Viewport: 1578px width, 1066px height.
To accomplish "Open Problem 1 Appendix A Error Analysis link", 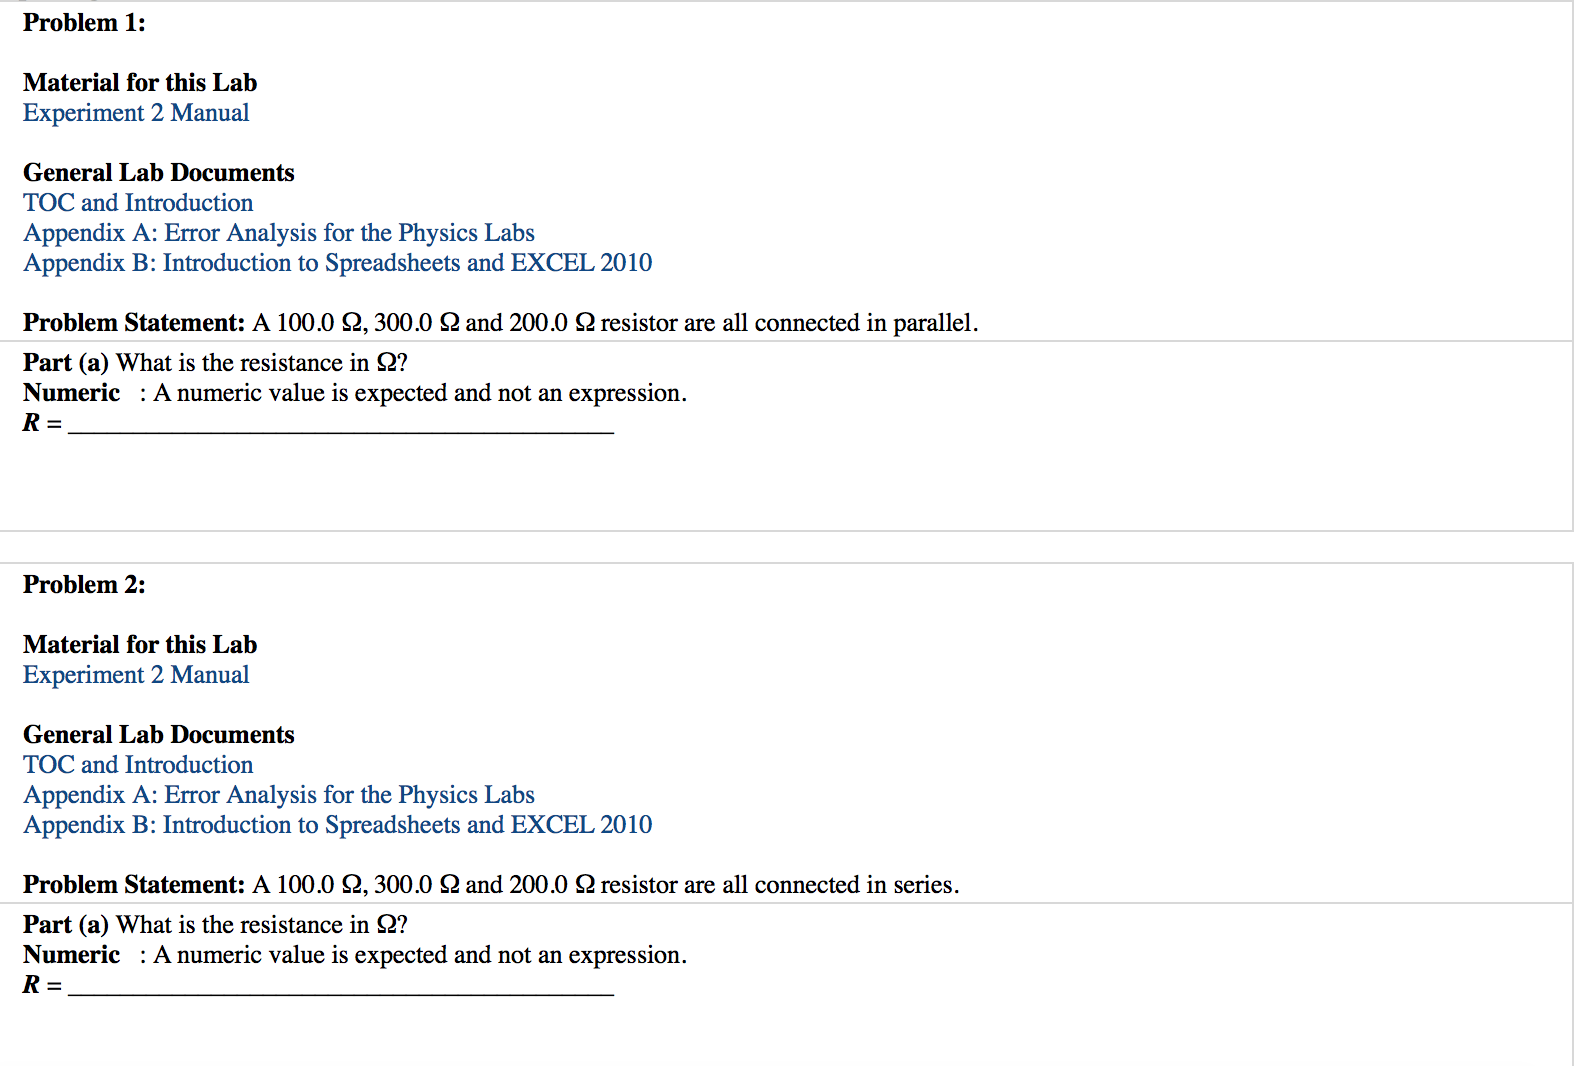I will [x=279, y=233].
